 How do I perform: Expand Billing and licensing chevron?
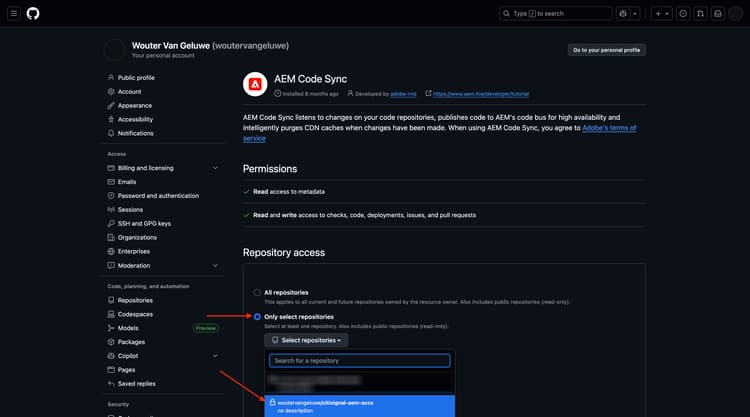(x=215, y=168)
